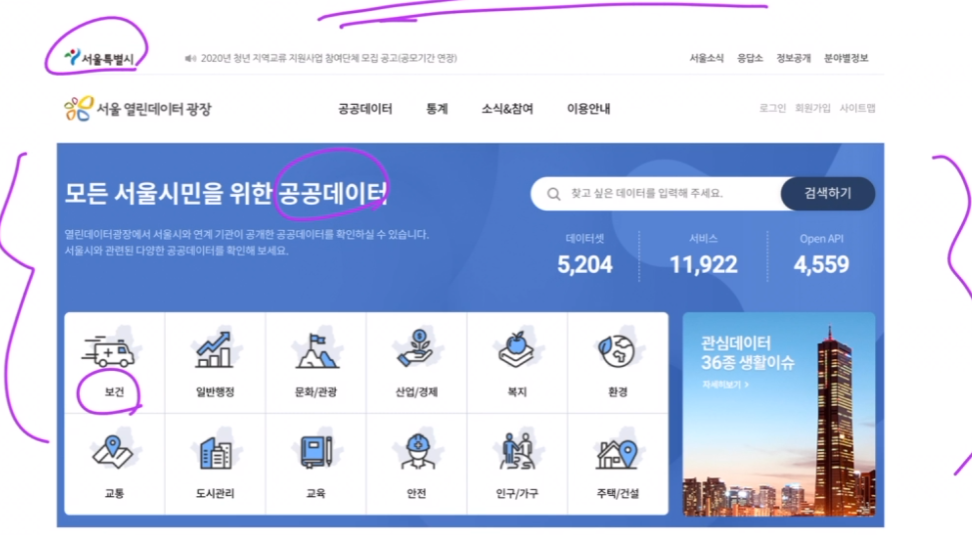972x535 pixels.
Task: Click the magnifier icon in search box
Action: [x=554, y=194]
